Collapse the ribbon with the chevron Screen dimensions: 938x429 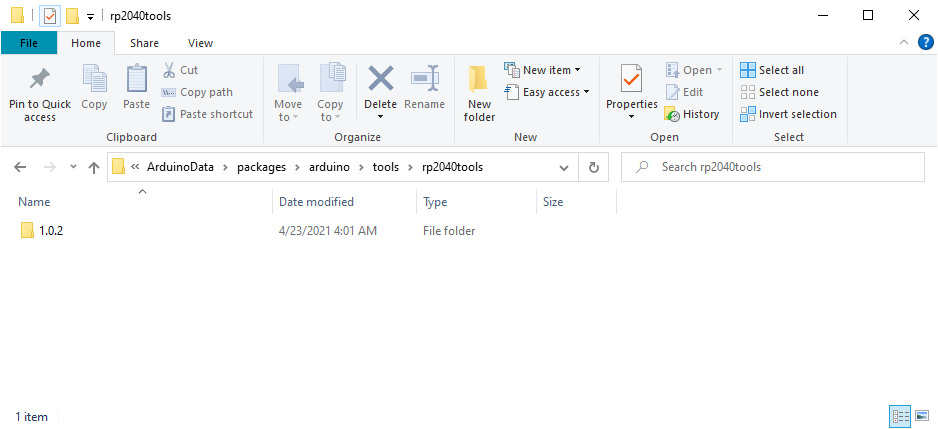pos(903,42)
